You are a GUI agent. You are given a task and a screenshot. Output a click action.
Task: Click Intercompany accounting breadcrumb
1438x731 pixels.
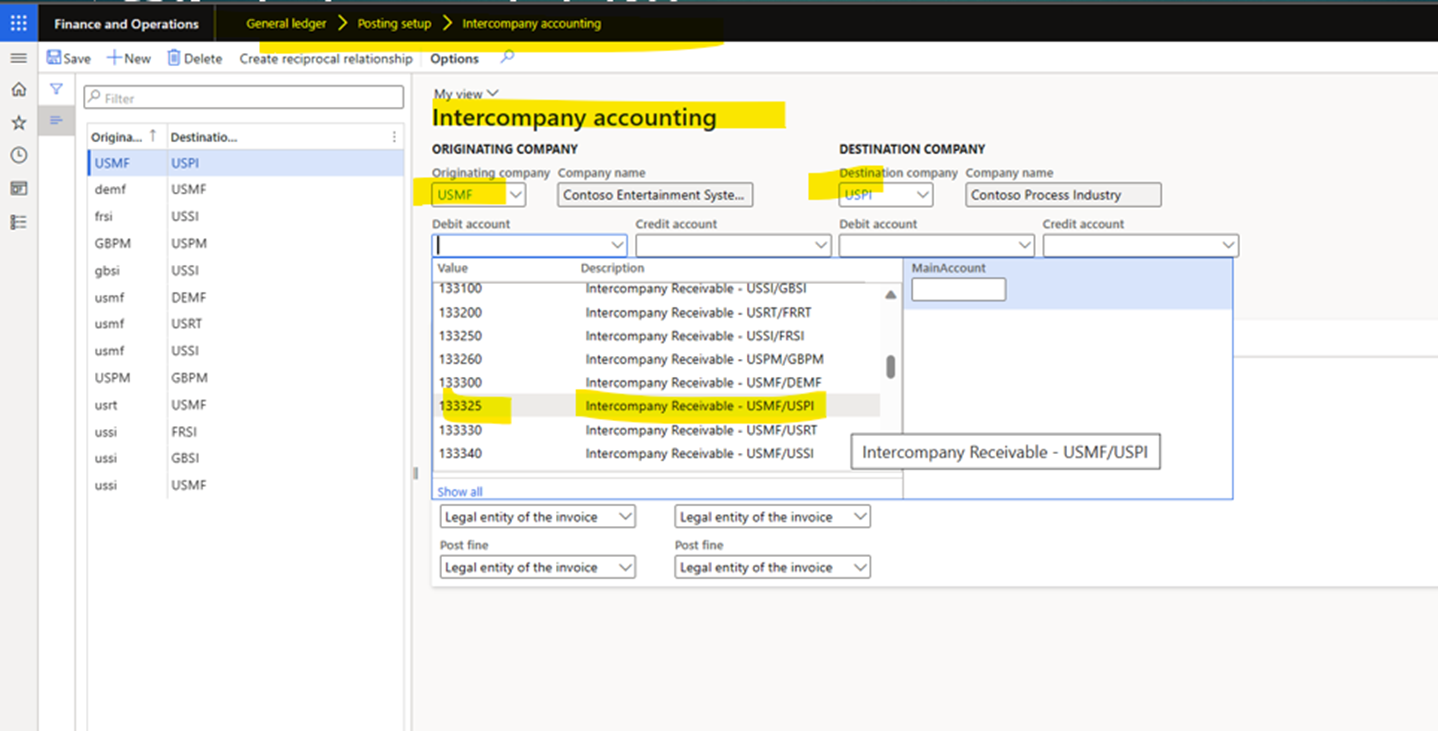point(531,23)
